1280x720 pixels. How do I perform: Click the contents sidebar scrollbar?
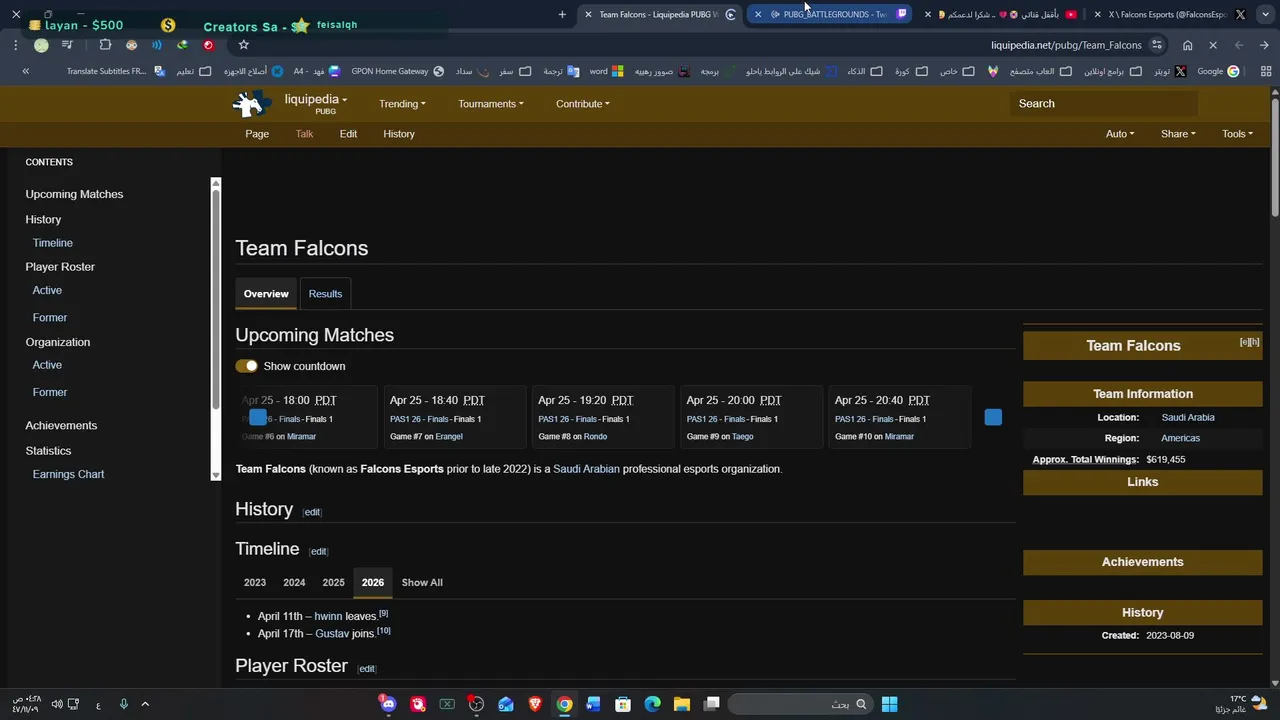tap(215, 300)
